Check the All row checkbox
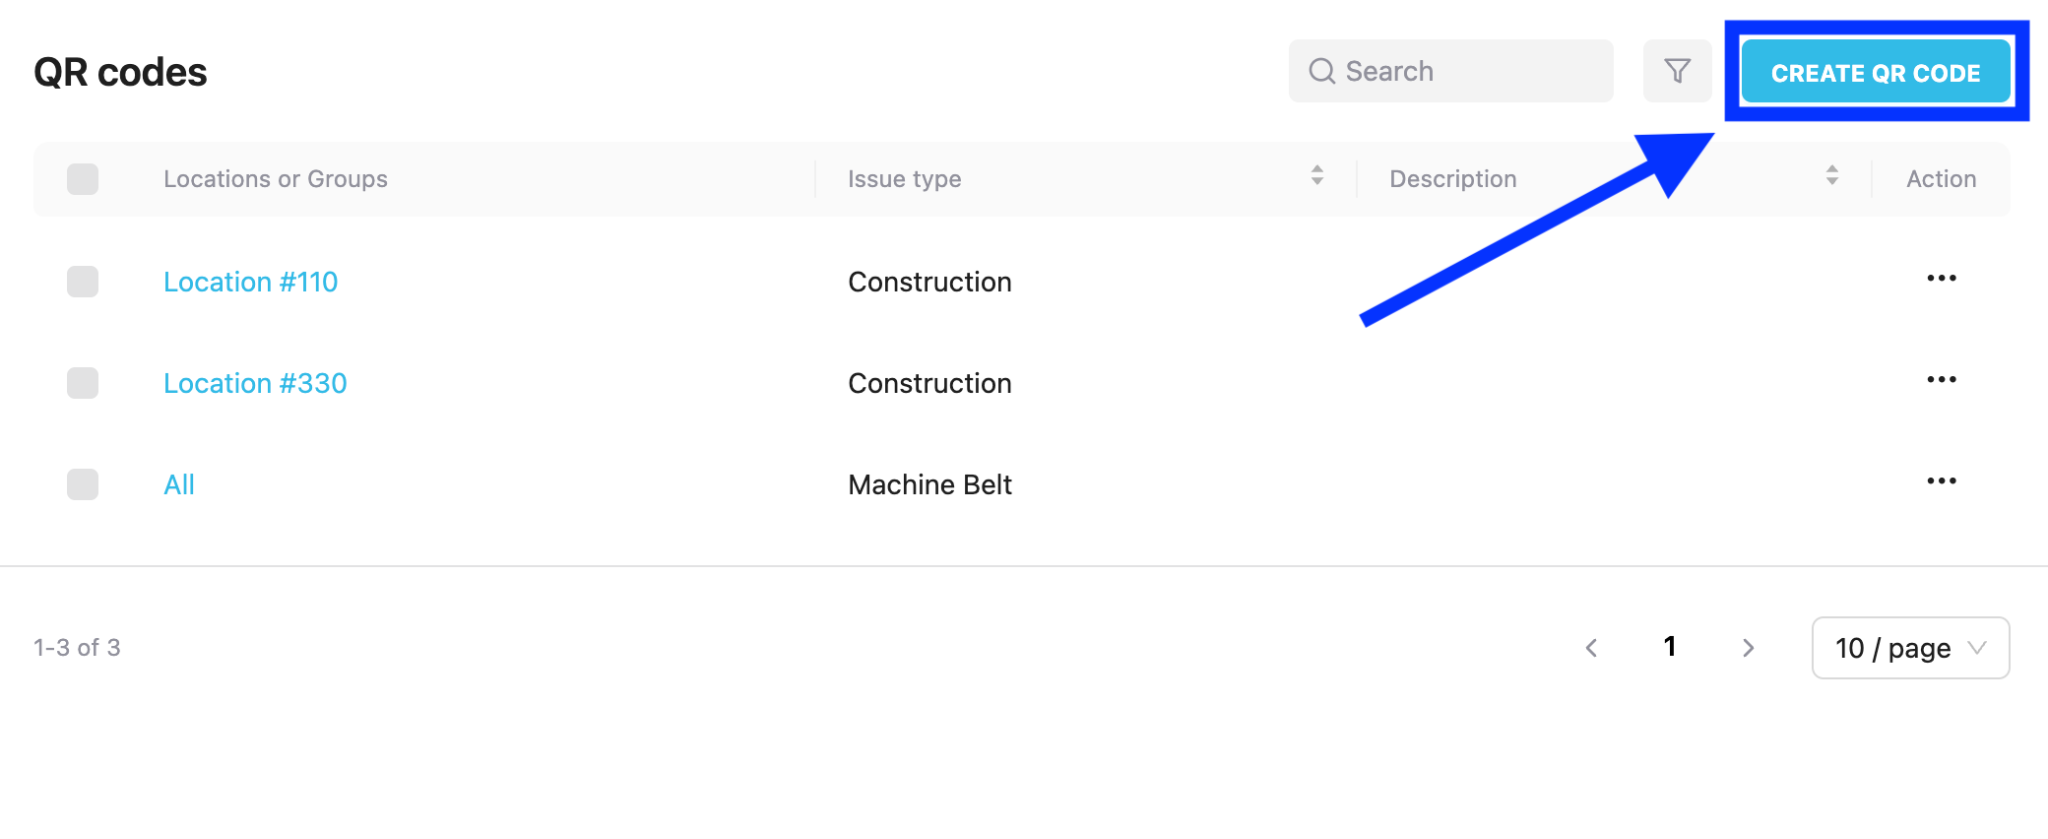The image size is (2048, 839). (x=83, y=485)
